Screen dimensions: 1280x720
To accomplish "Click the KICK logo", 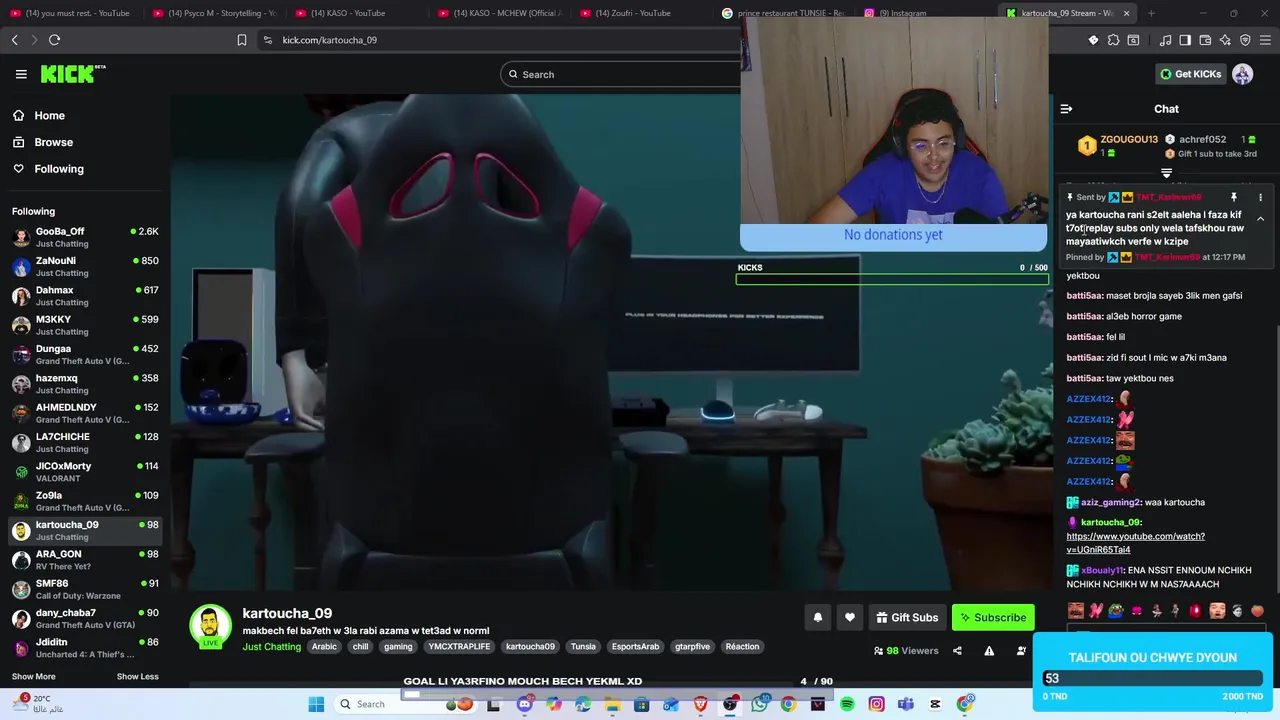I will (x=72, y=74).
